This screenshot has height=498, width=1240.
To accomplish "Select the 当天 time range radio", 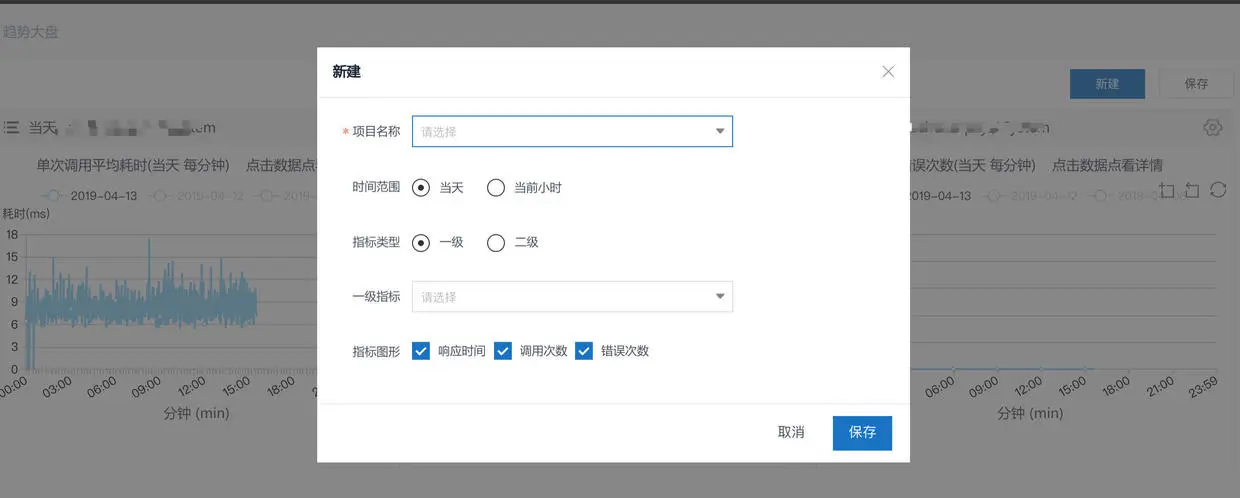I will pyautogui.click(x=421, y=187).
